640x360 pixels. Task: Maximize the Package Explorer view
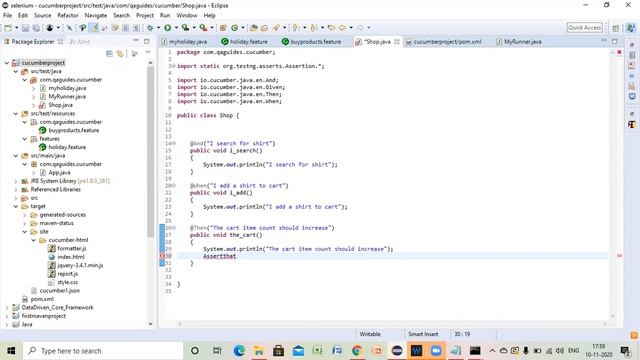coord(147,41)
